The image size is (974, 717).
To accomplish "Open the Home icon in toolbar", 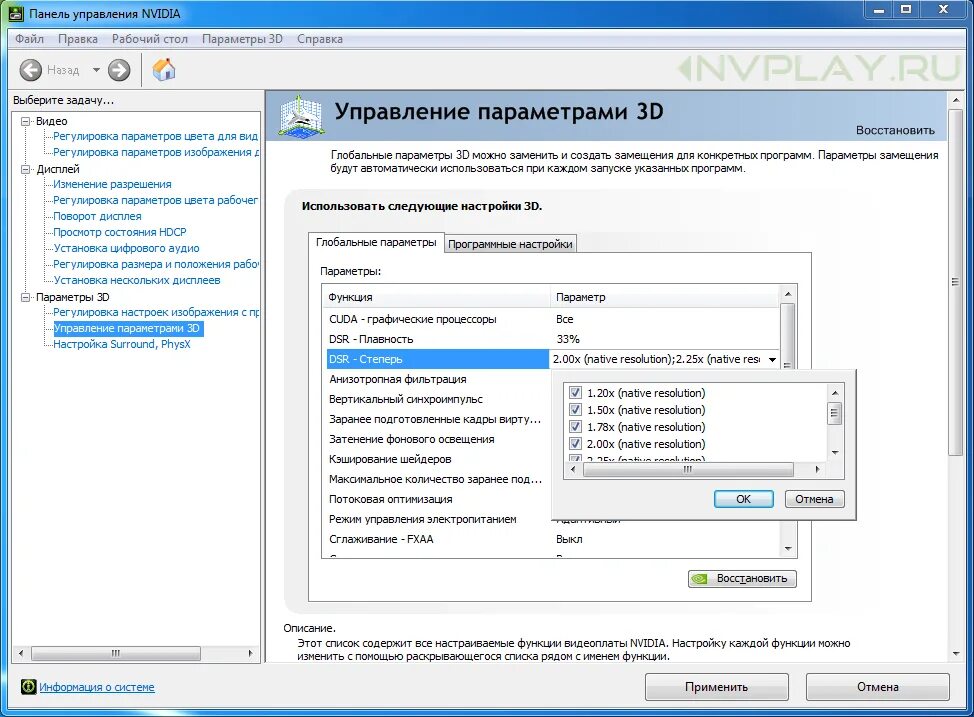I will pos(164,70).
